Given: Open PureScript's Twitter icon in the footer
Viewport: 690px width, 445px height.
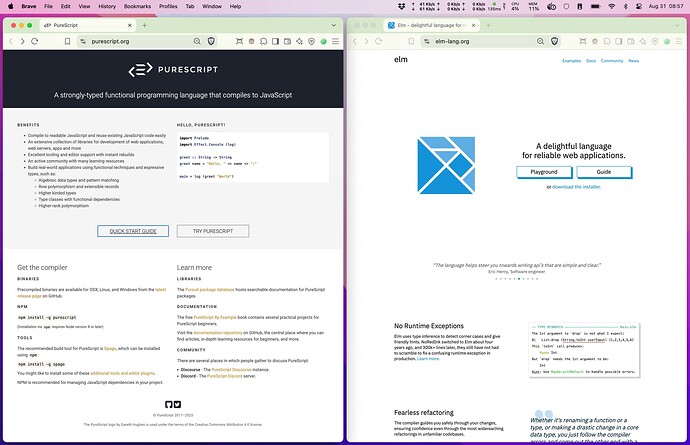Looking at the screenshot, I should tap(177, 405).
